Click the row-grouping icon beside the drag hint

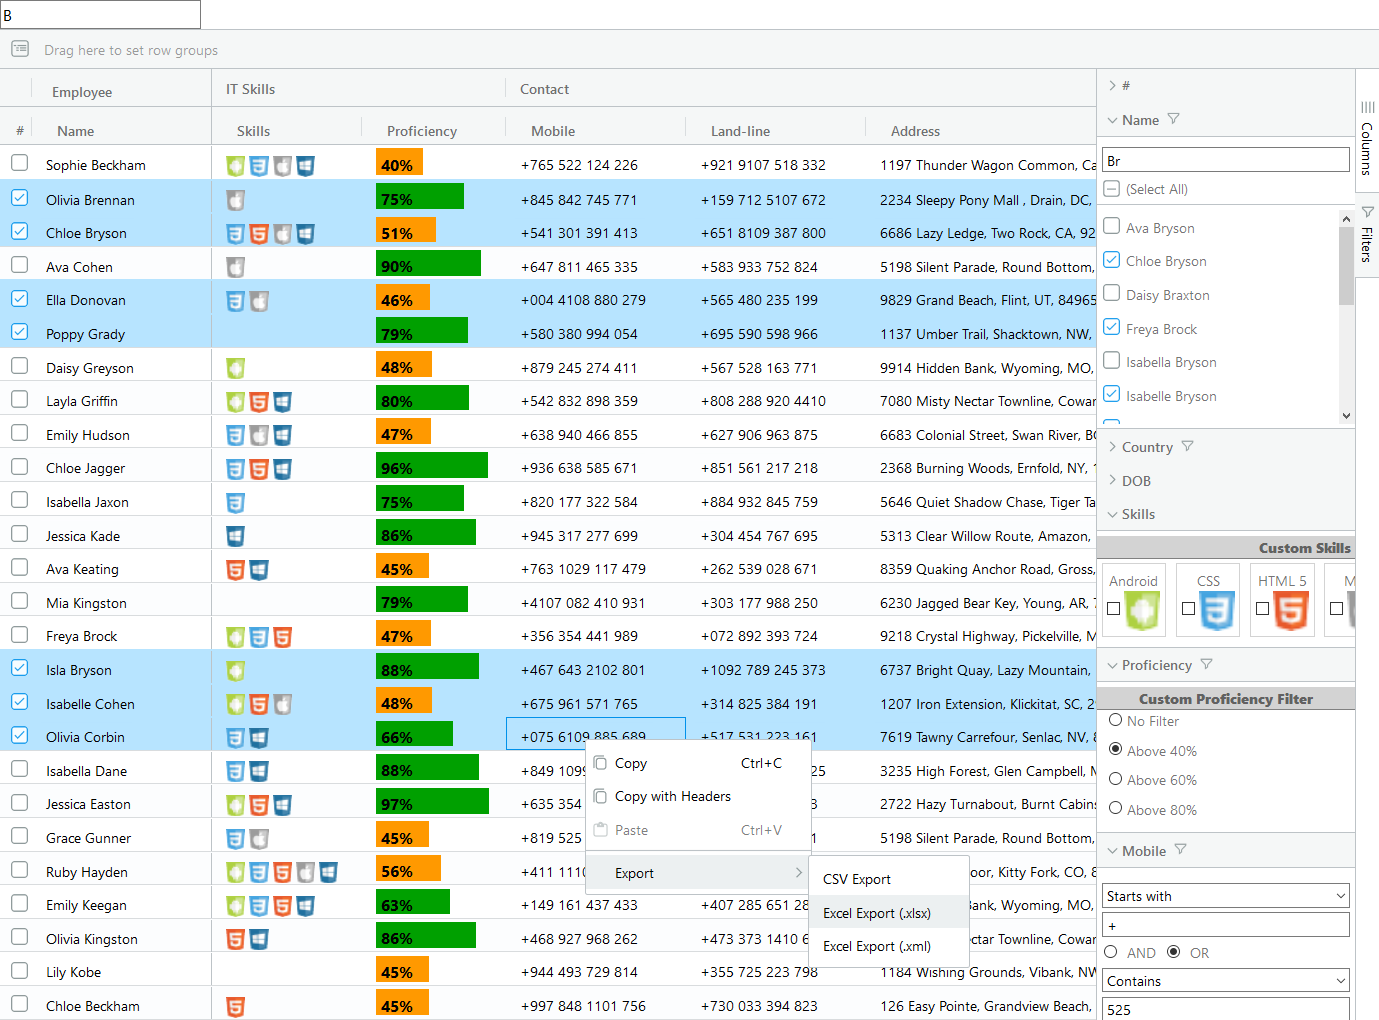tap(20, 48)
